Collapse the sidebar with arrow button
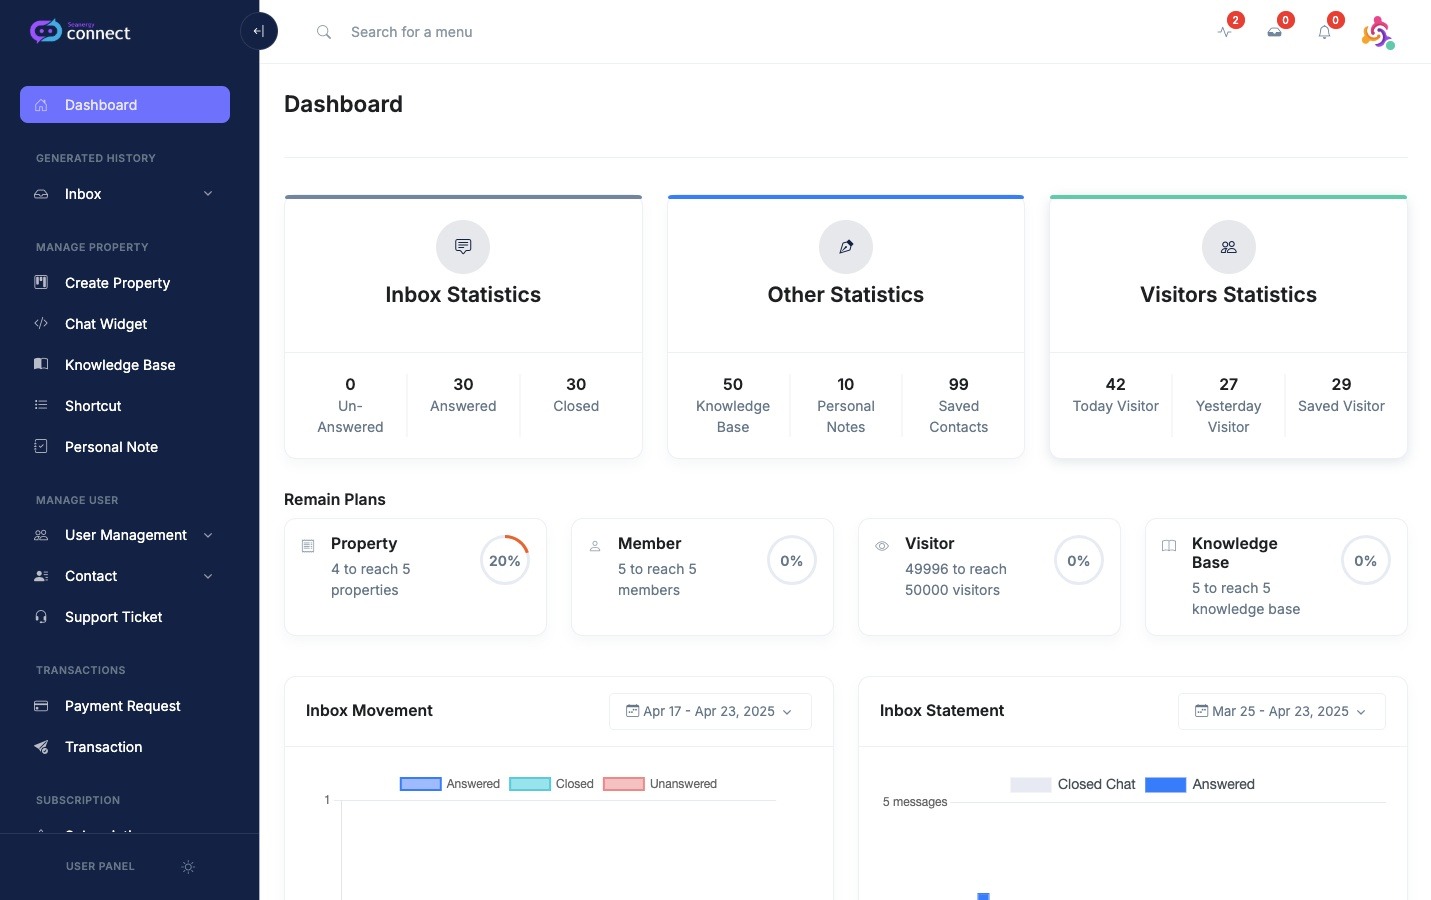 259,31
